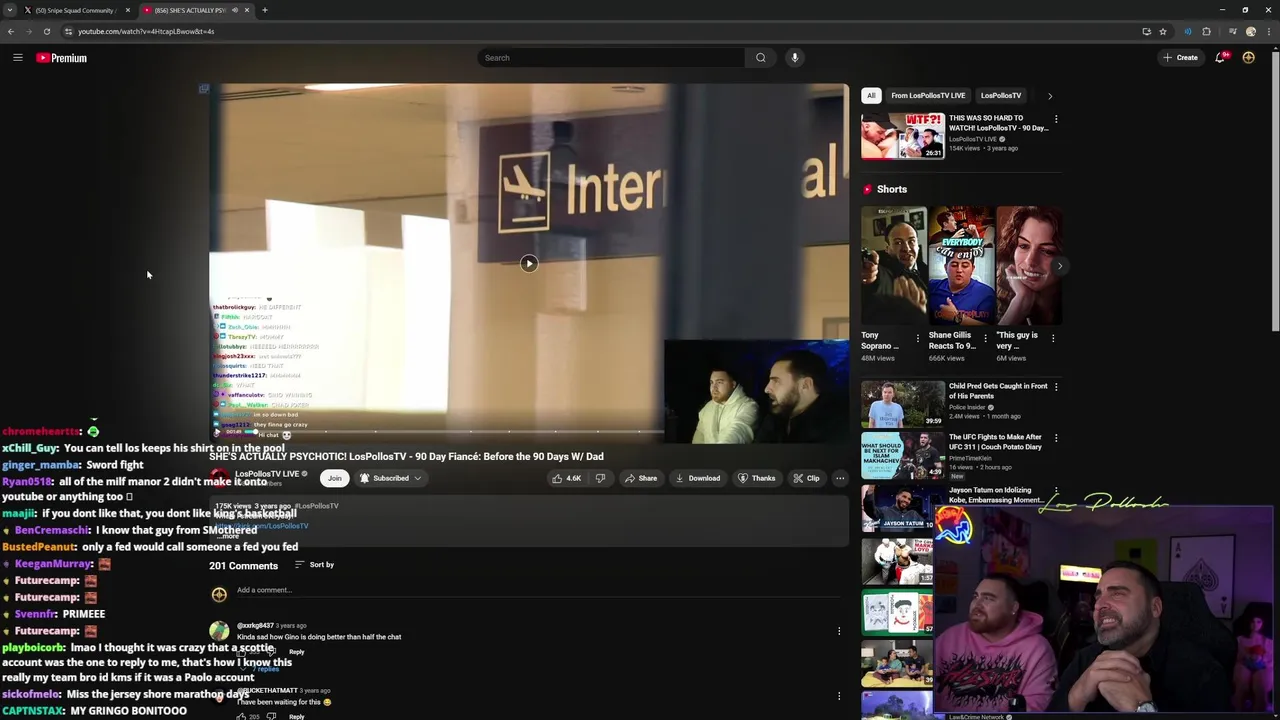Click the search magnifier button

(x=760, y=58)
